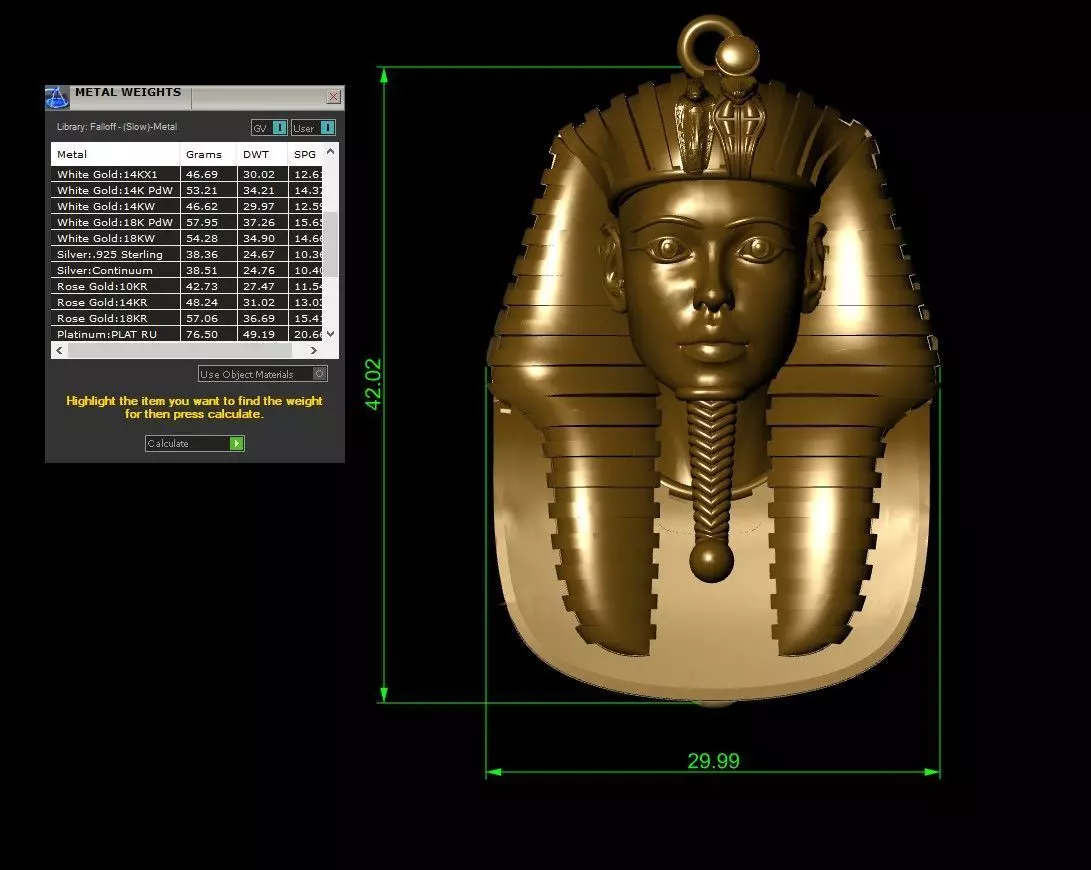The height and width of the screenshot is (870, 1091).
Task: Click the 49.19 DWT cell
Action: click(262, 334)
